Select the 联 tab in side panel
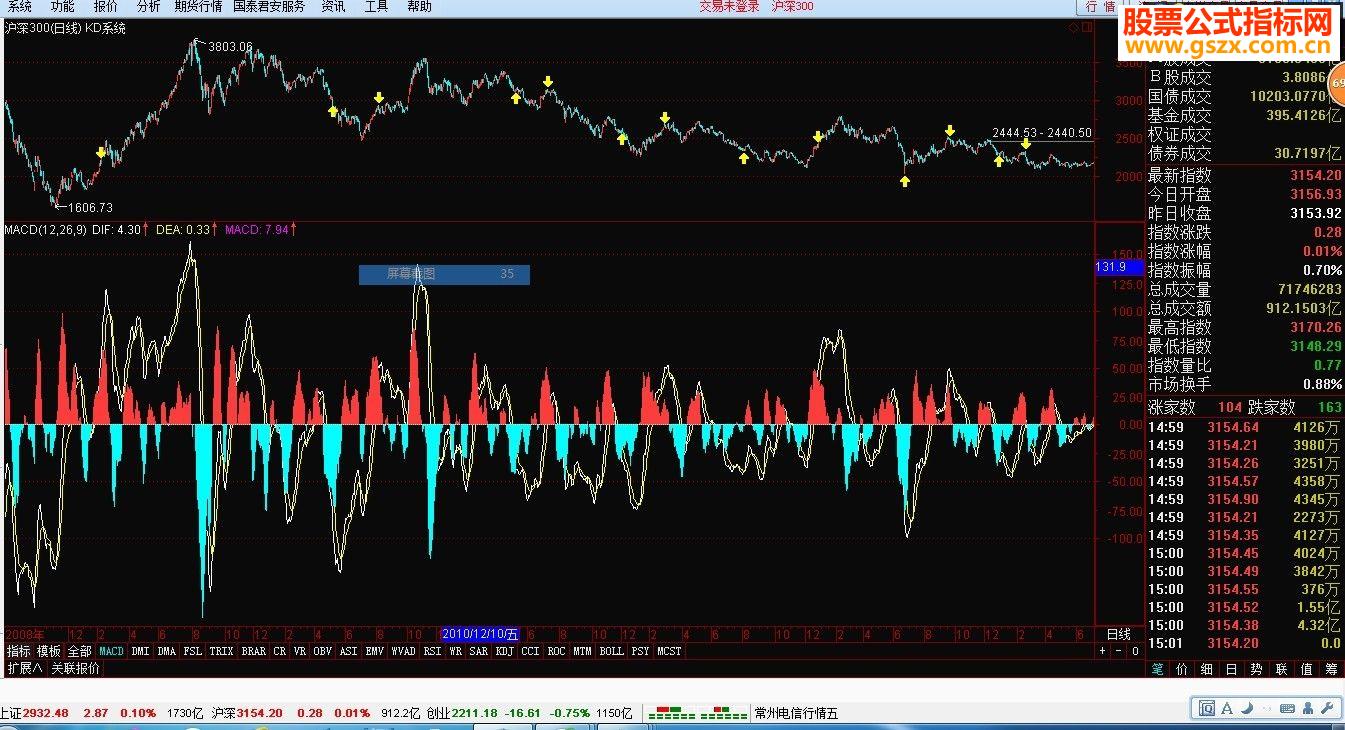 pos(1281,669)
